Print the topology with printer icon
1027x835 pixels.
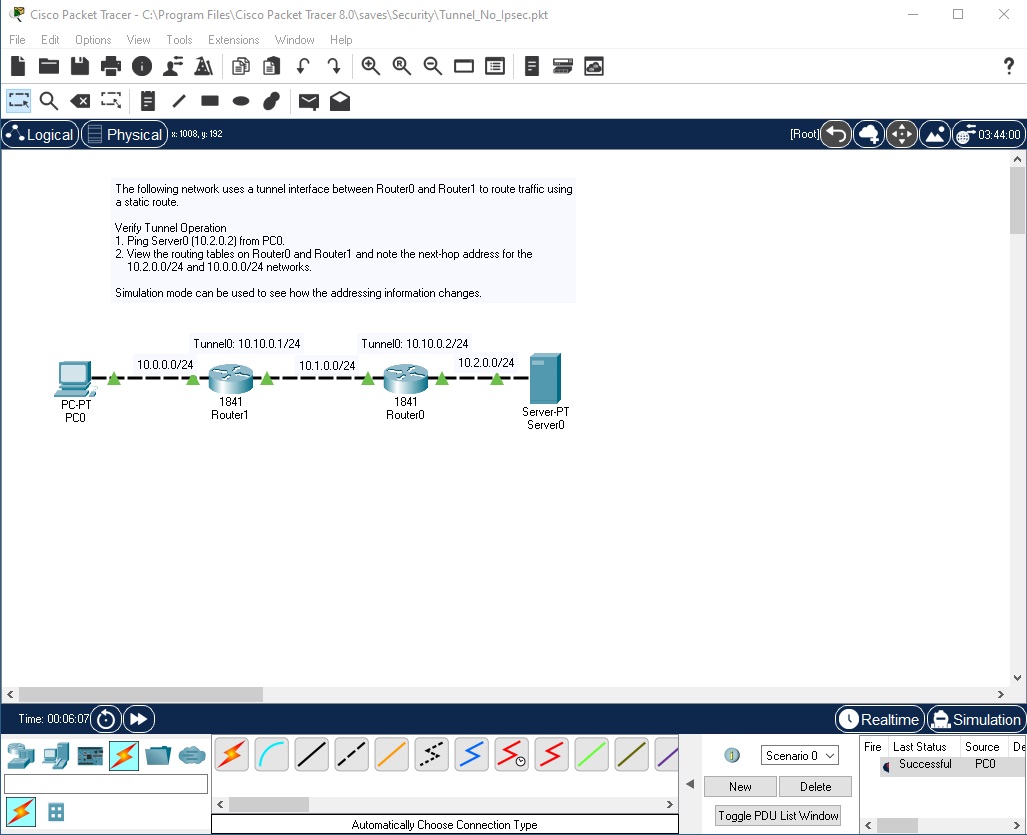click(111, 66)
